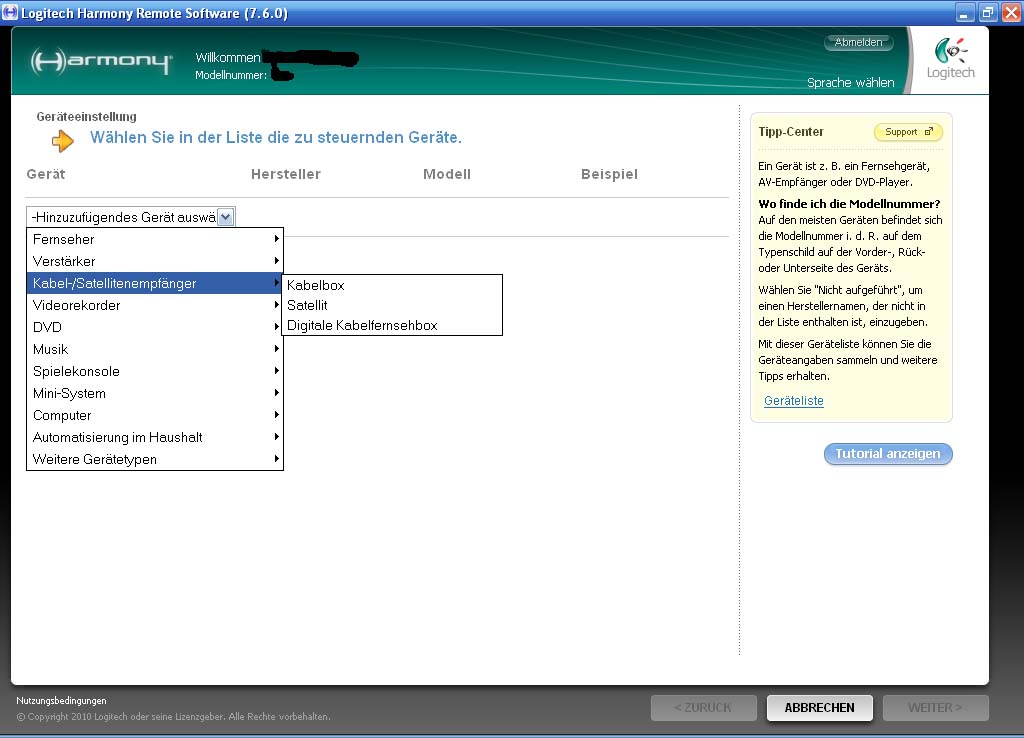The image size is (1024, 738).
Task: Open the Verstärker device category
Action: click(x=155, y=261)
